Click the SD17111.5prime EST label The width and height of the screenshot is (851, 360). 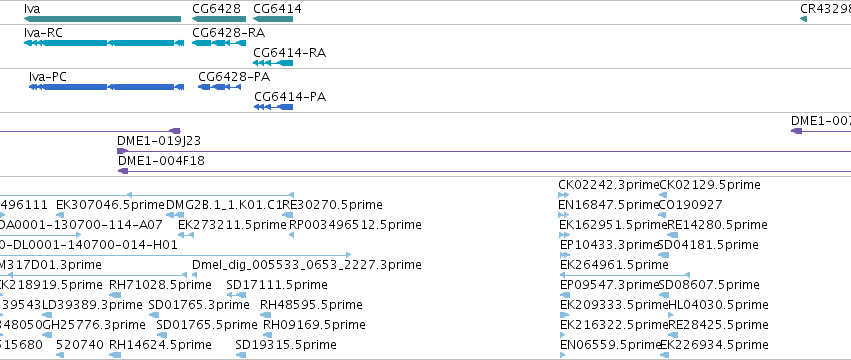(x=277, y=285)
